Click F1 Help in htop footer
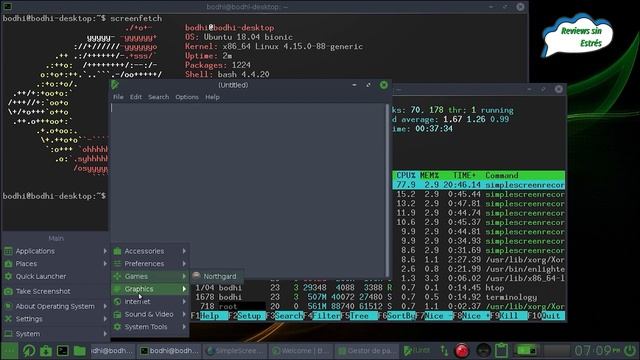Viewport: 640px width, 360px height. click(209, 316)
